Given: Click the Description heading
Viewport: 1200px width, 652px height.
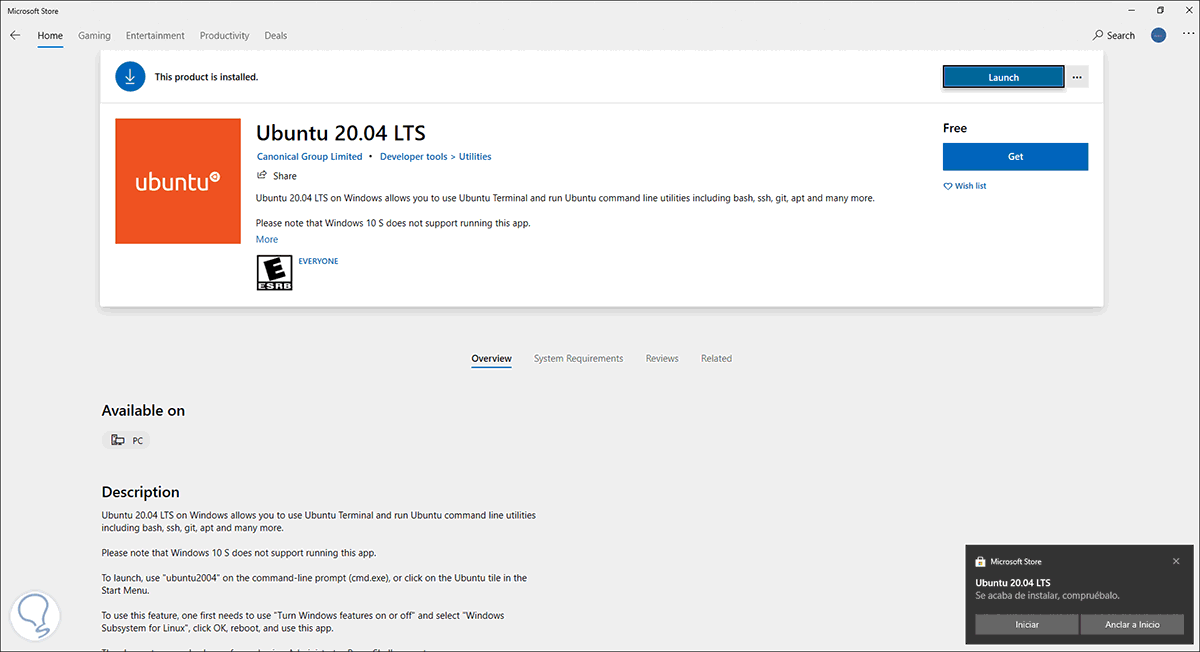Looking at the screenshot, I should point(141,492).
